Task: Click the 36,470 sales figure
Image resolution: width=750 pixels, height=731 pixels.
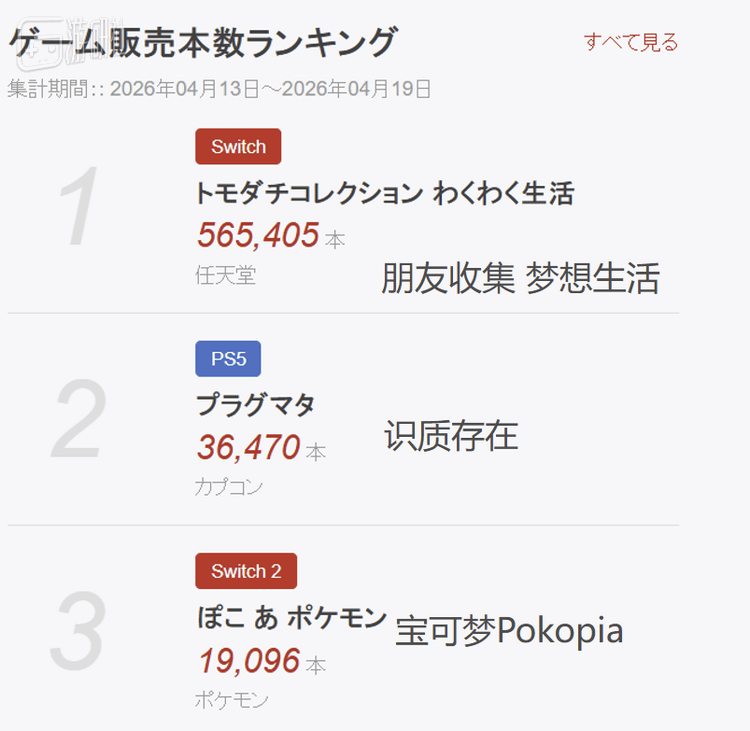Action: [x=249, y=447]
